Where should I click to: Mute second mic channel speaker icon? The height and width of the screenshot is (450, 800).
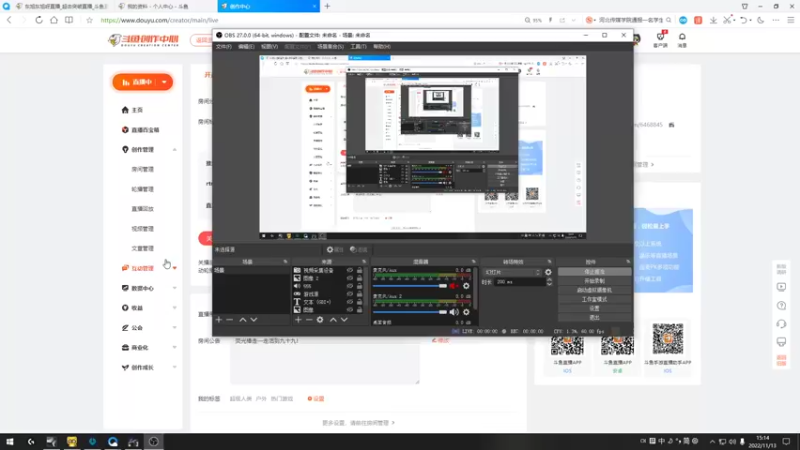click(x=454, y=312)
